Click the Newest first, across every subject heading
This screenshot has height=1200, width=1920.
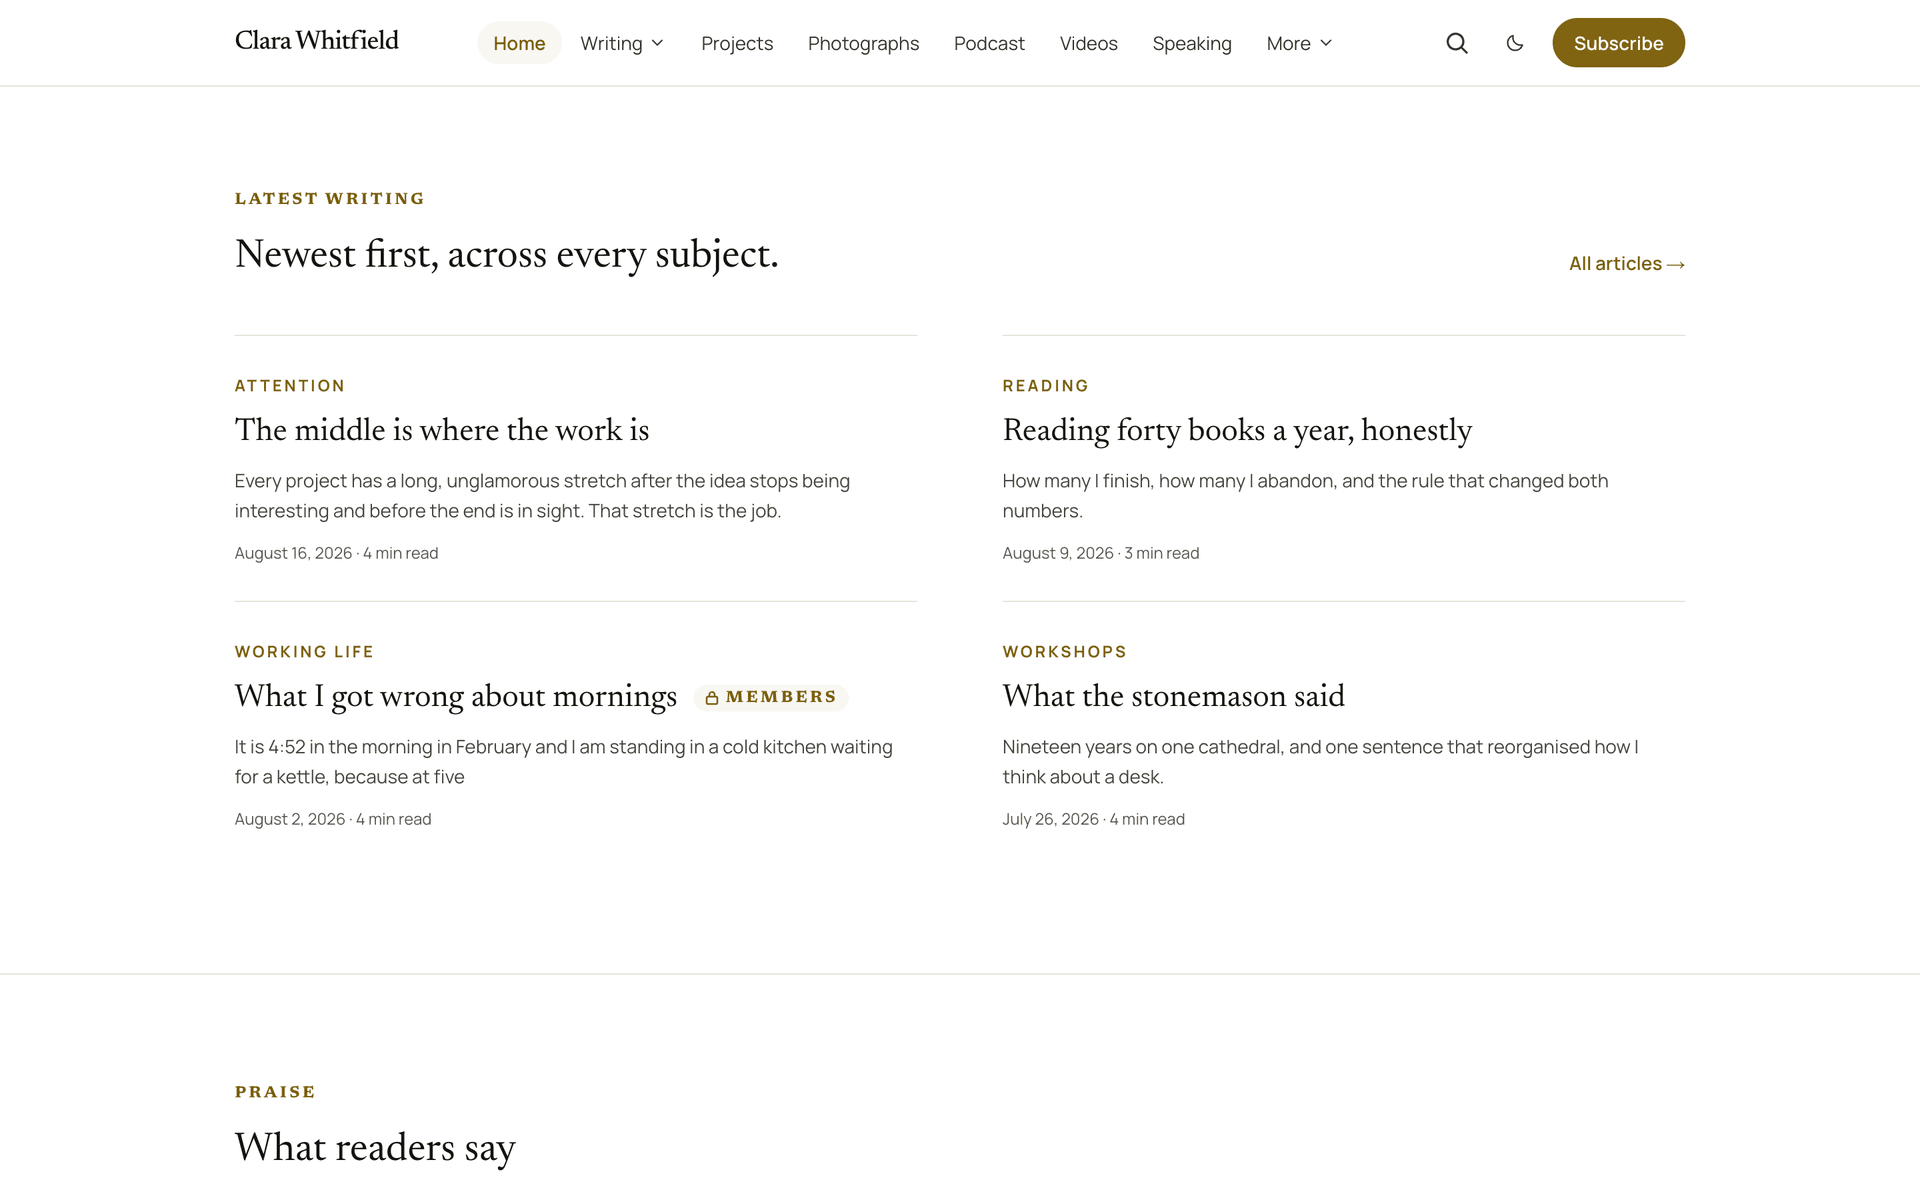(507, 254)
